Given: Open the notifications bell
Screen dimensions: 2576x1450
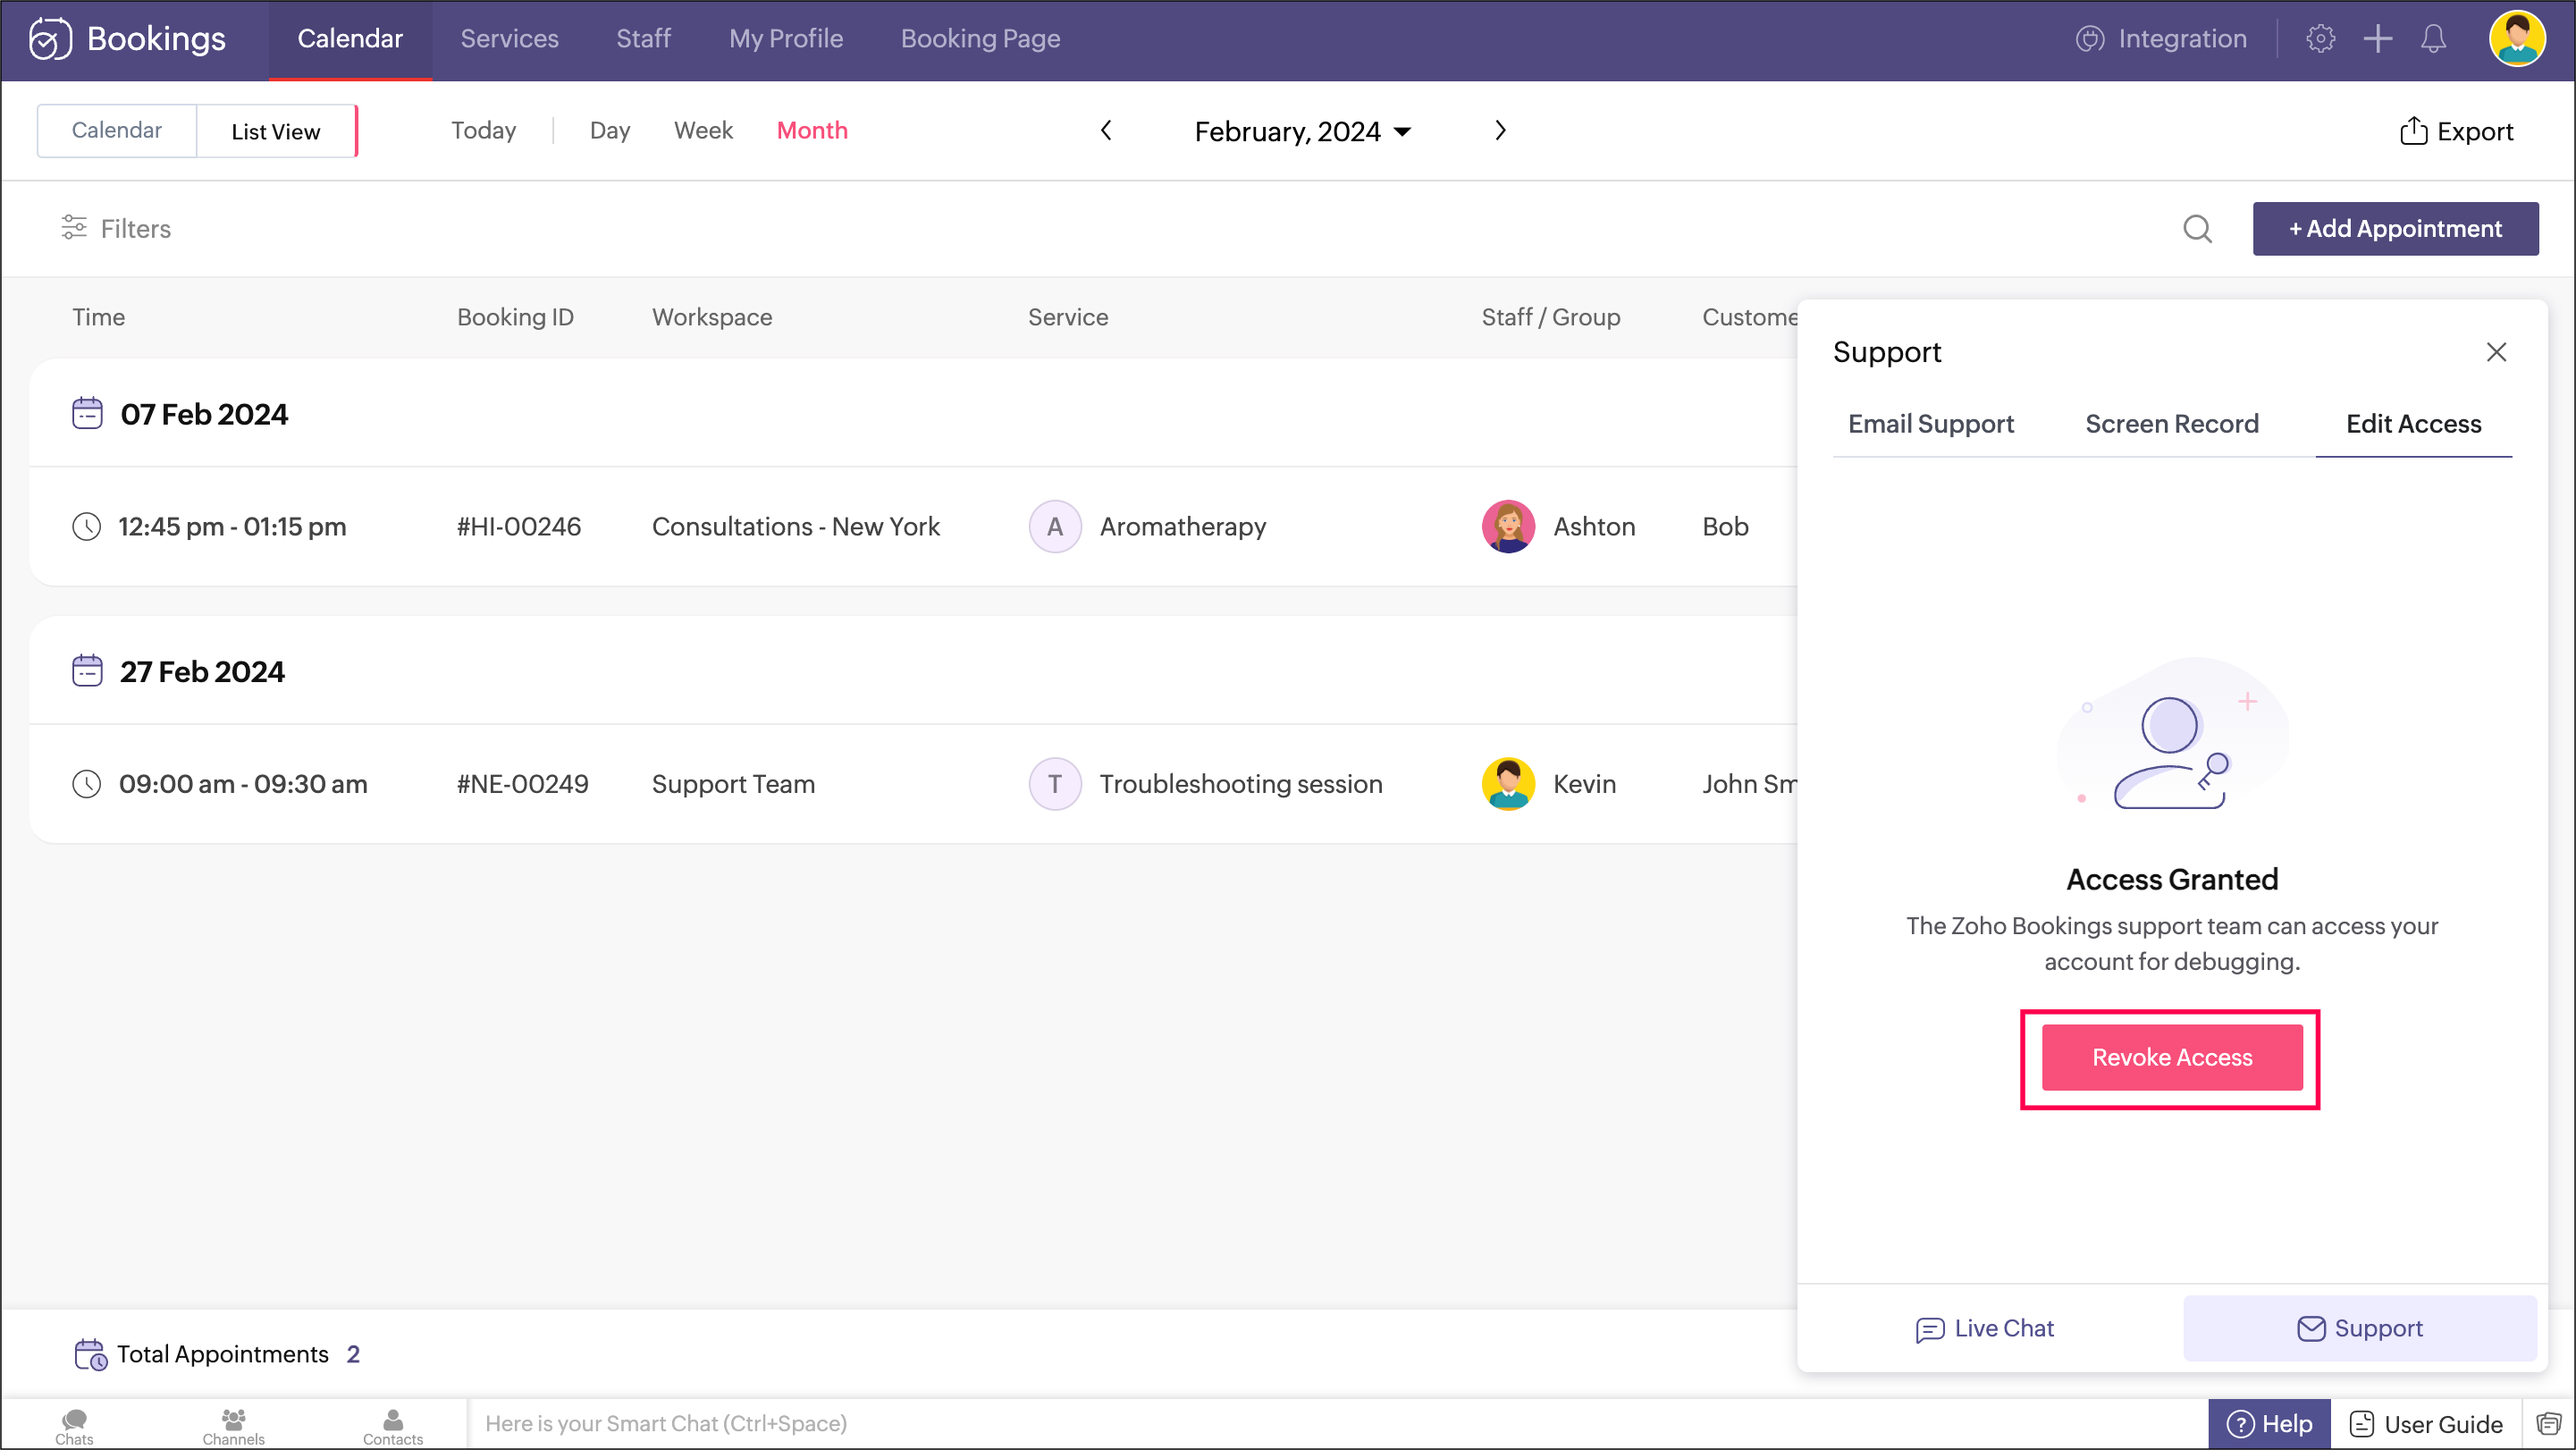Looking at the screenshot, I should tap(2433, 39).
